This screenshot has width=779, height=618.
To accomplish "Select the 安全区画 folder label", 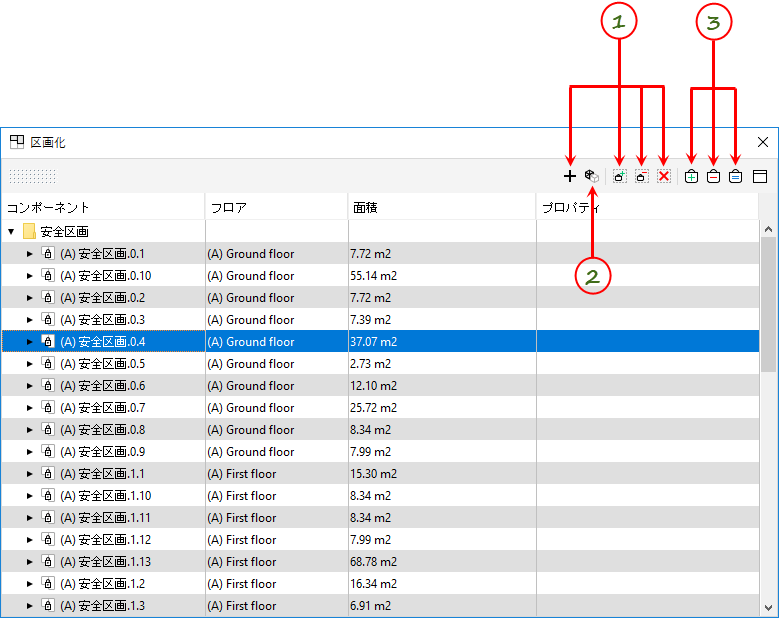I will [65, 232].
